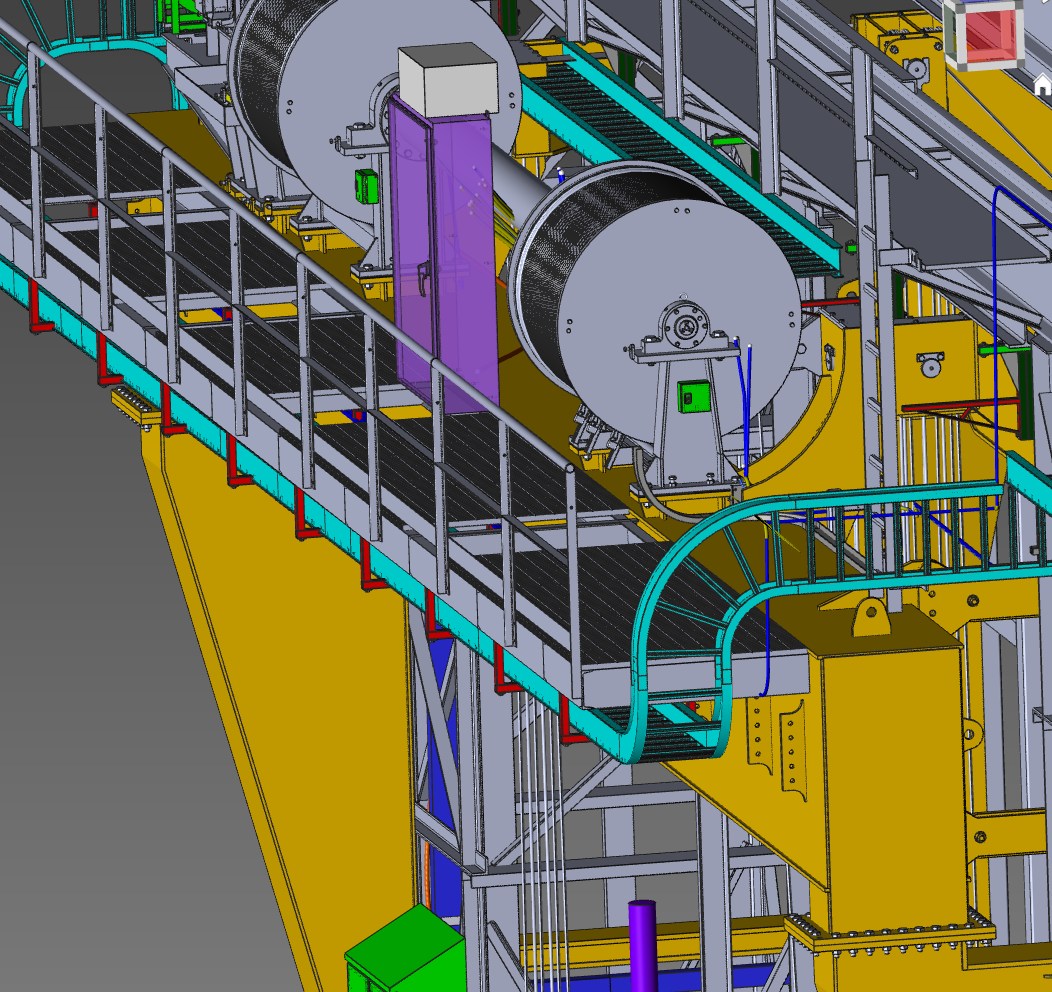Select the white box atop the purple cabinet

coord(446,80)
